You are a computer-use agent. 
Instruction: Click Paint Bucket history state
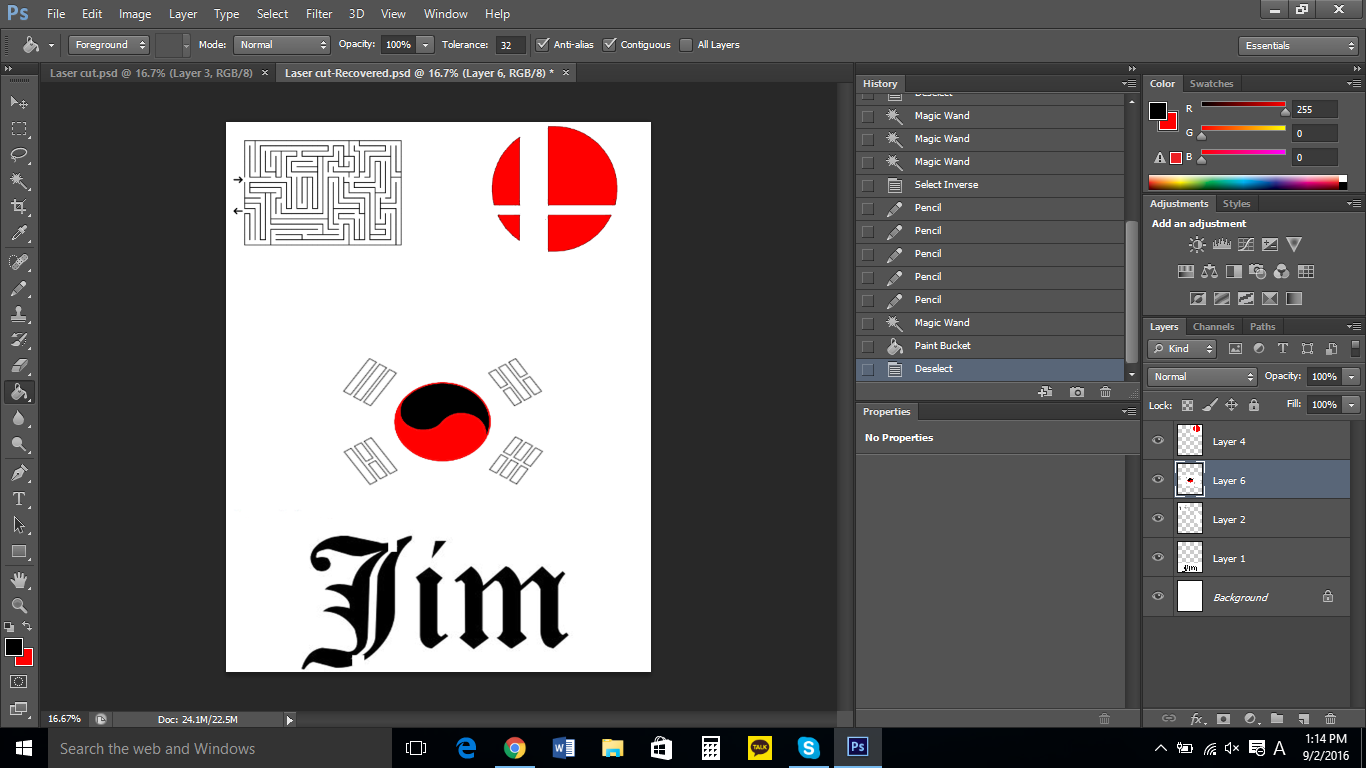(992, 345)
